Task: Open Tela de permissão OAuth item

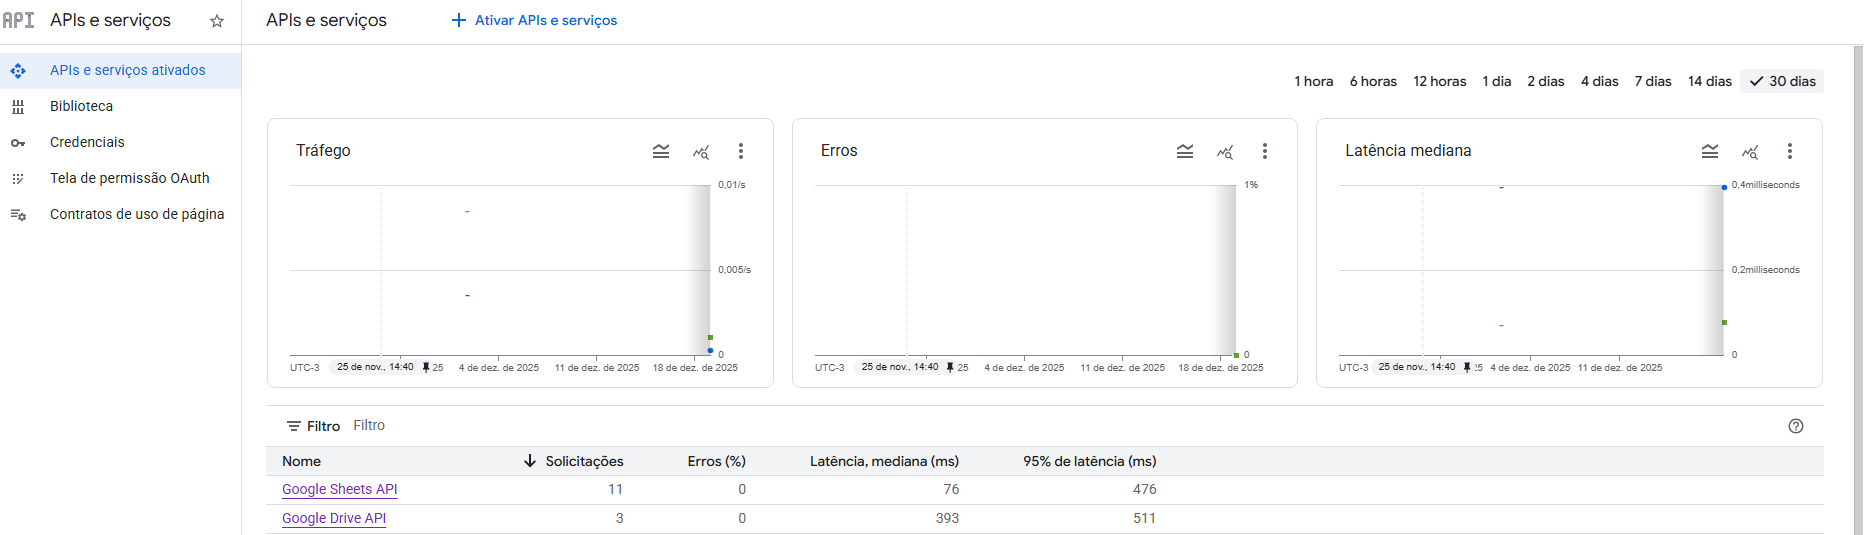Action: tap(120, 179)
